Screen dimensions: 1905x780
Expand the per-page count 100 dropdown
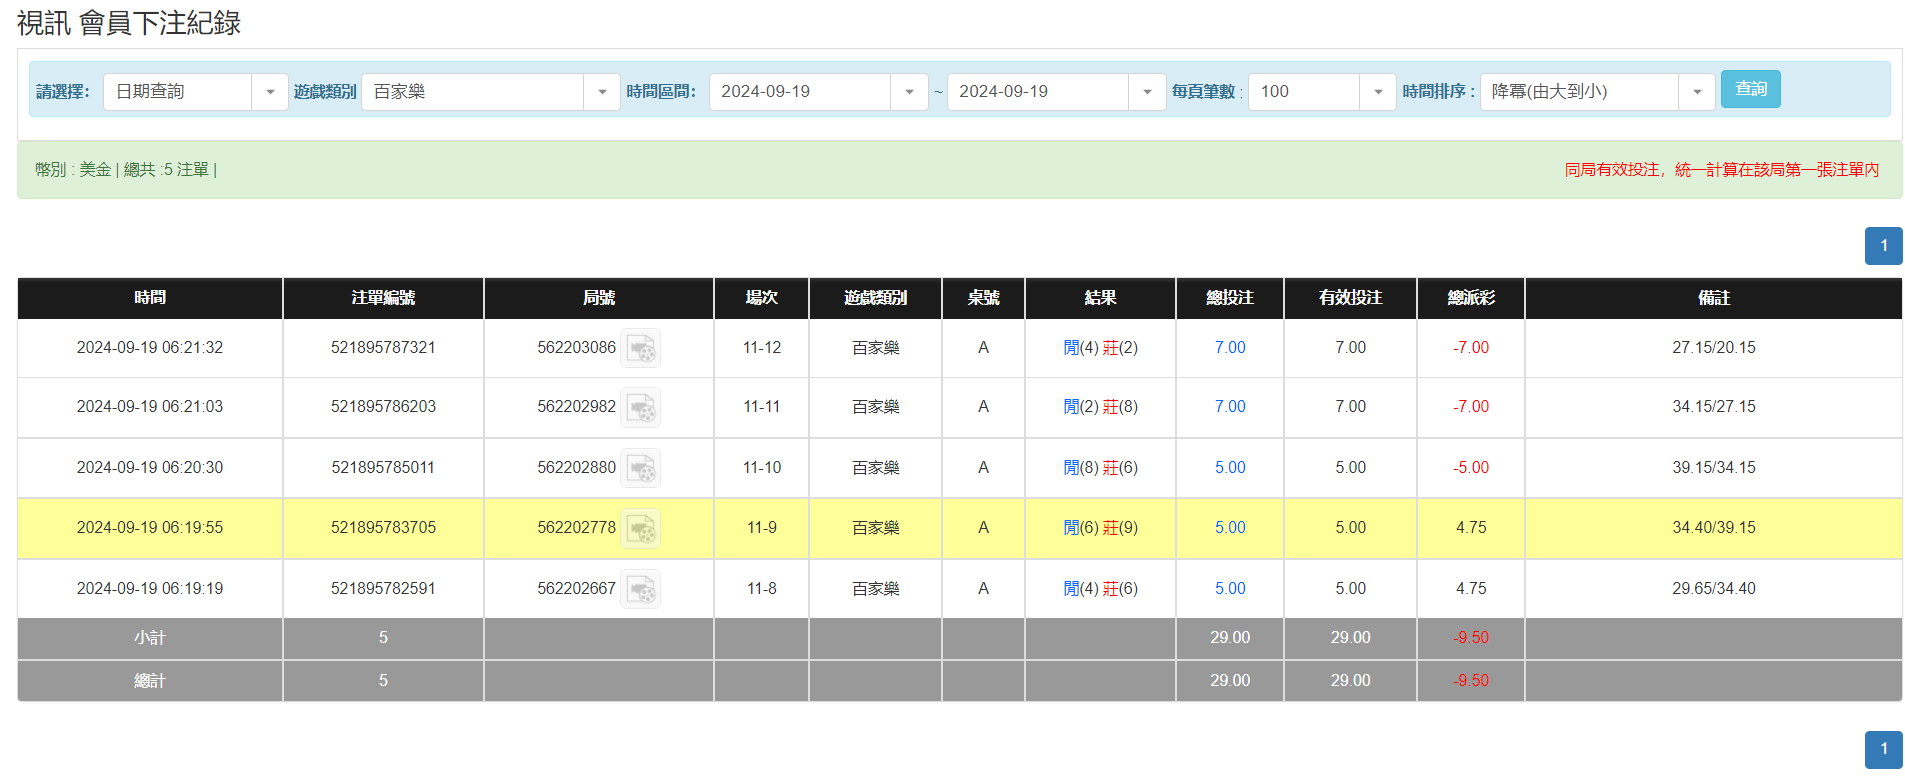1377,92
